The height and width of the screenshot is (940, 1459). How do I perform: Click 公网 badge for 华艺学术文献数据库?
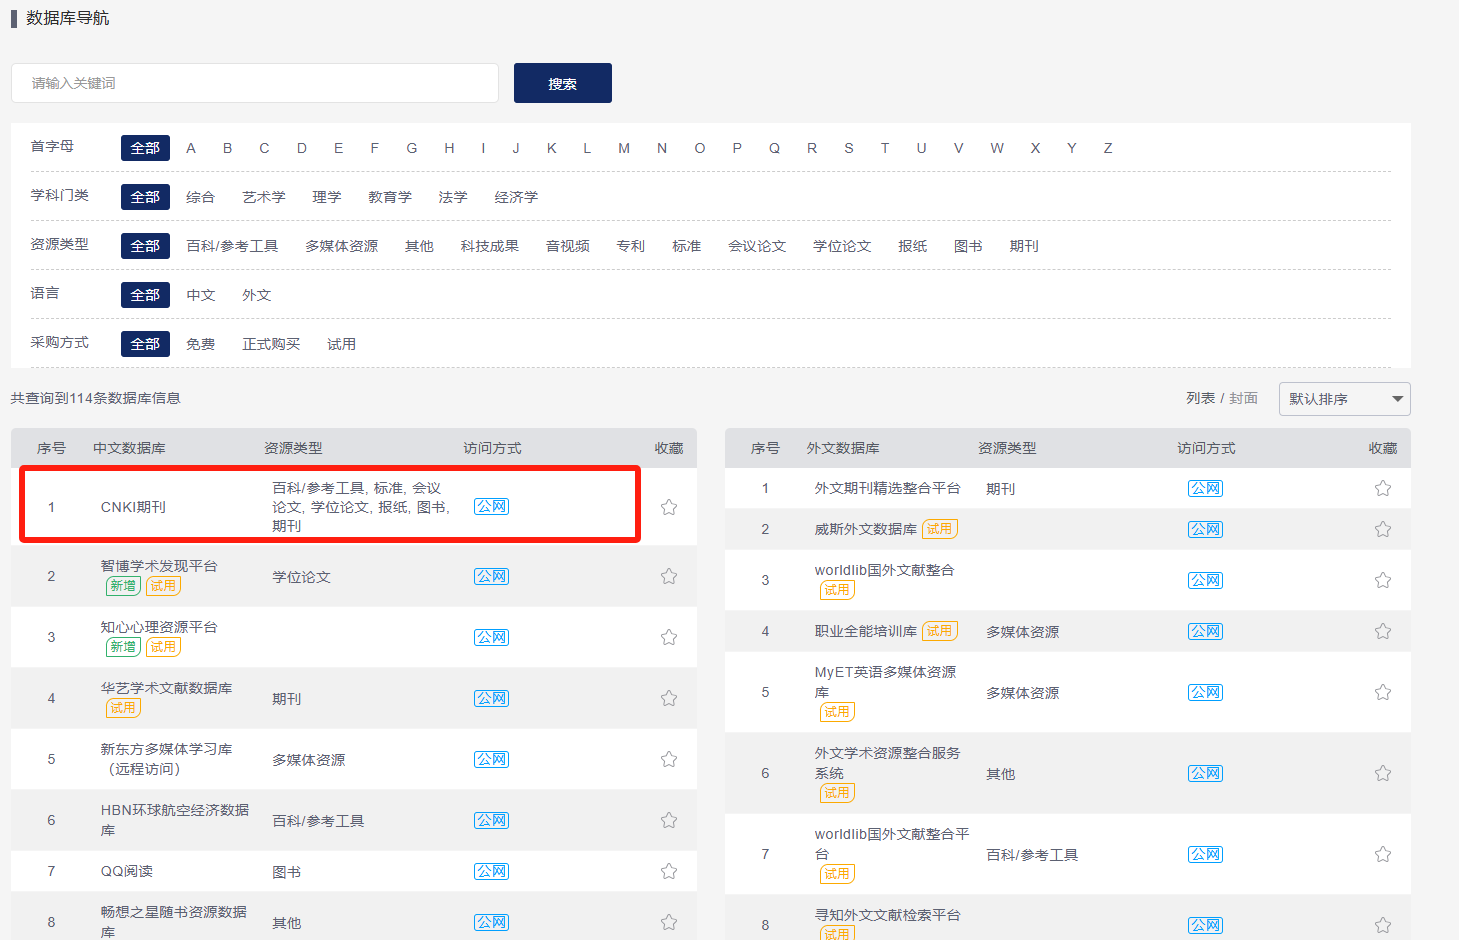(491, 698)
